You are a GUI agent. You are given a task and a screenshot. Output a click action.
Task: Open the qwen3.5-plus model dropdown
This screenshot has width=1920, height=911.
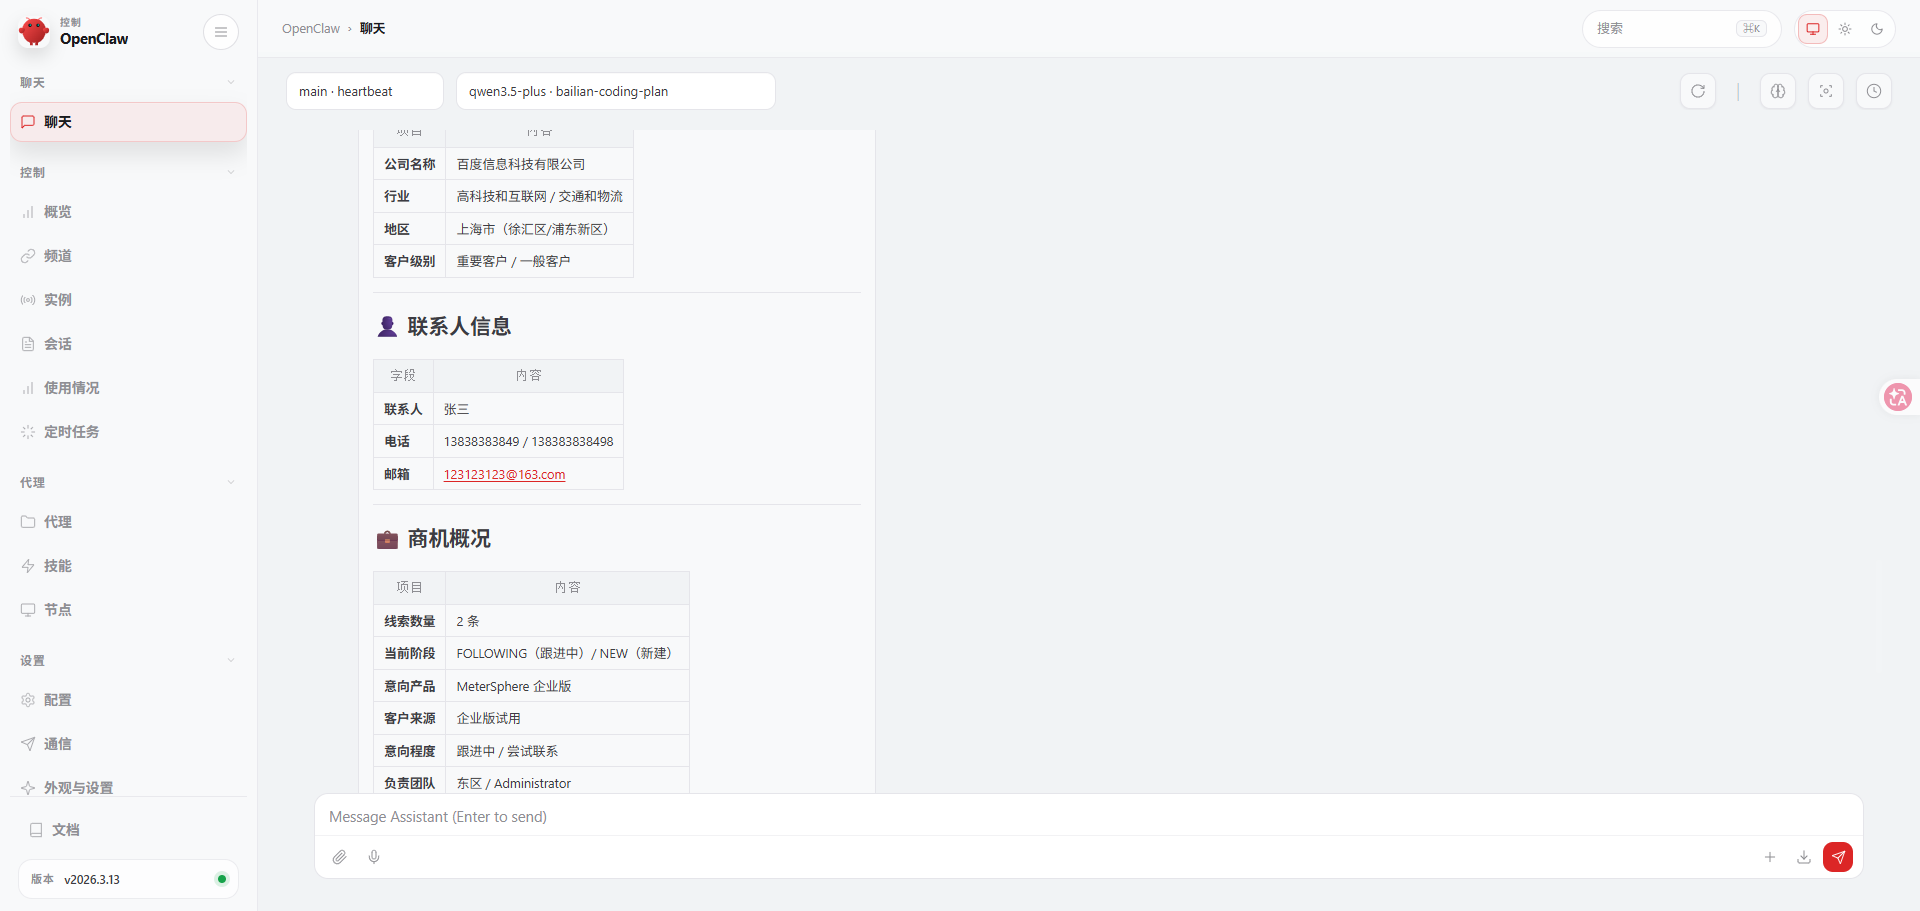pyautogui.click(x=615, y=91)
